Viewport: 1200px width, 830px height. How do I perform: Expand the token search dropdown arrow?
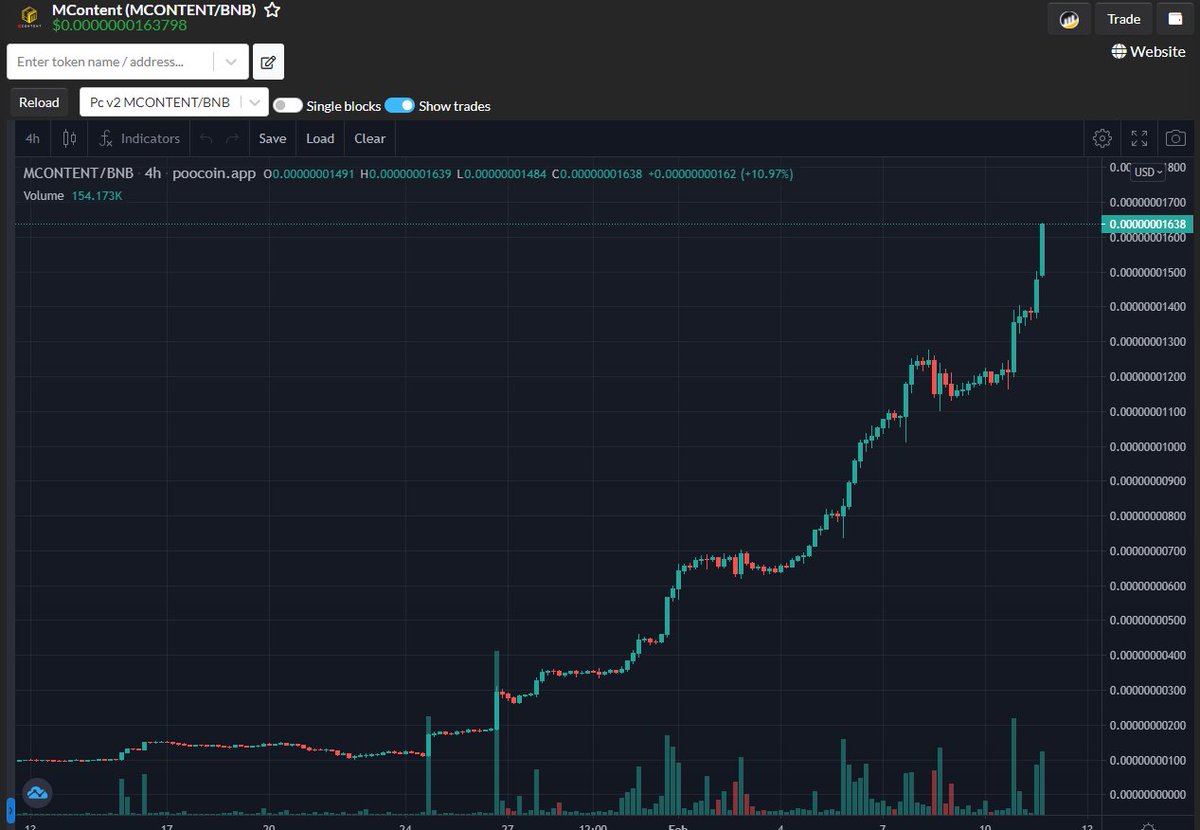[x=231, y=62]
